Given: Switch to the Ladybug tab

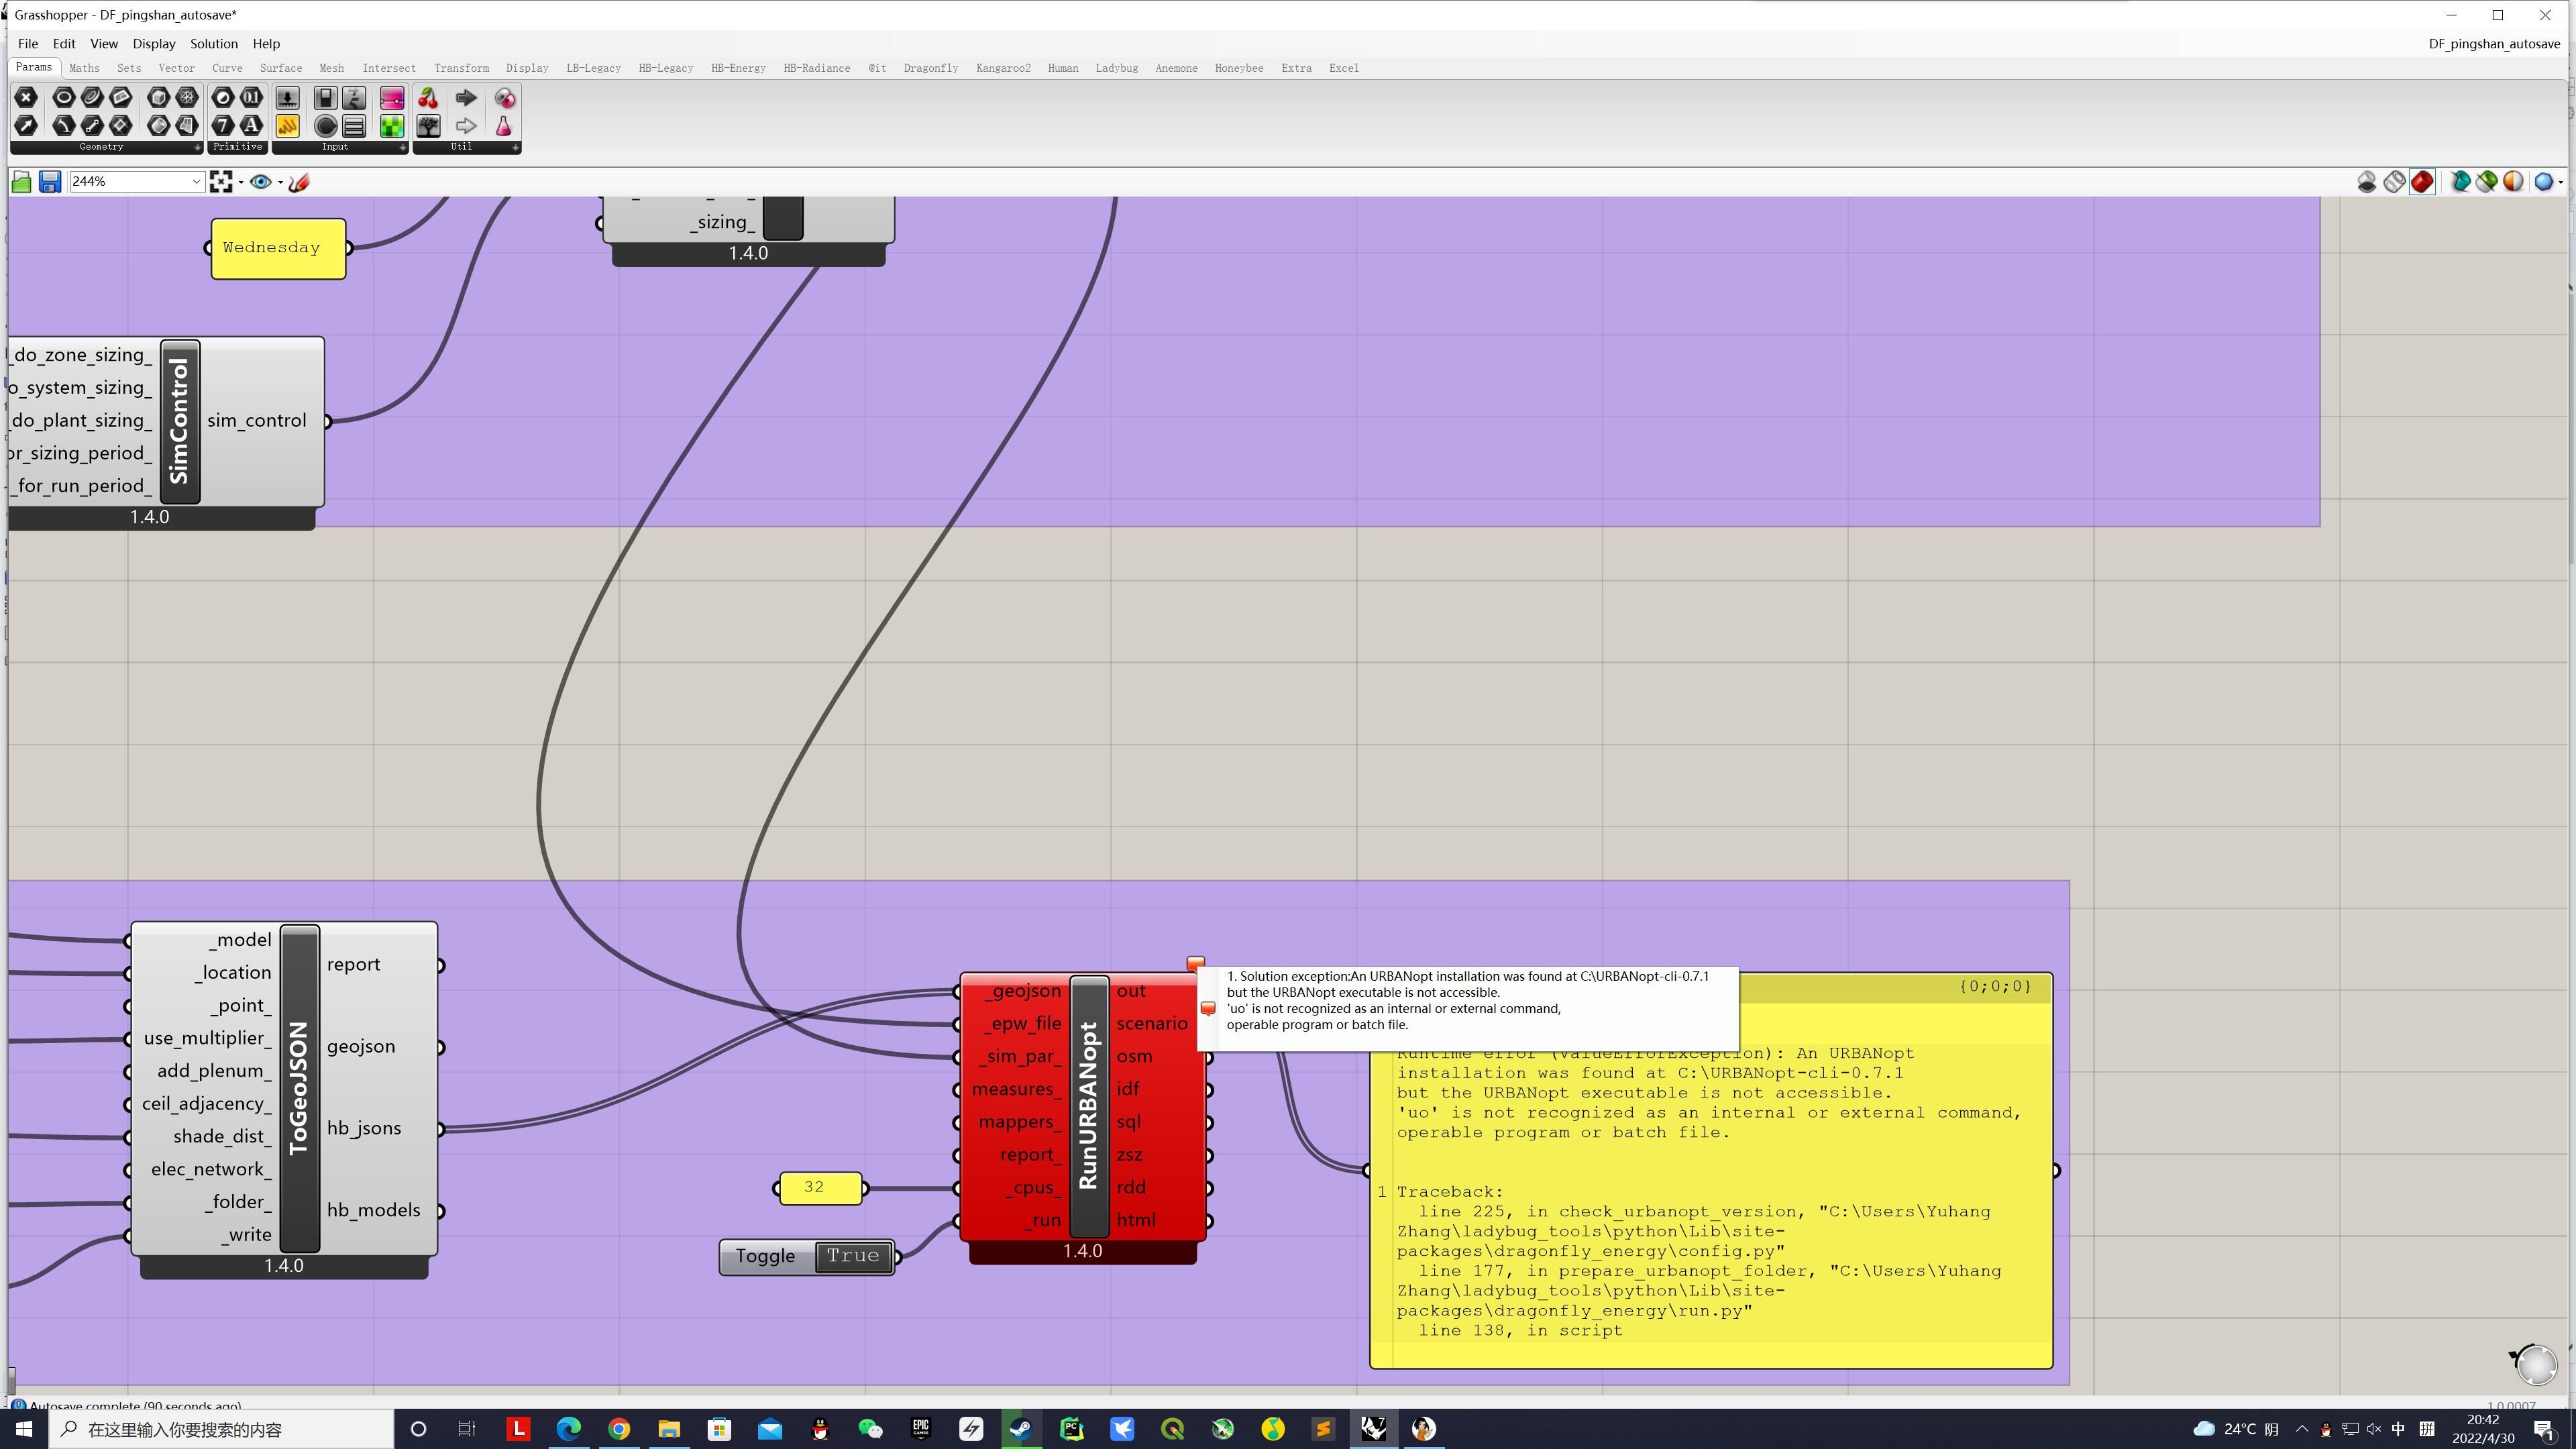Looking at the screenshot, I should (x=1116, y=68).
